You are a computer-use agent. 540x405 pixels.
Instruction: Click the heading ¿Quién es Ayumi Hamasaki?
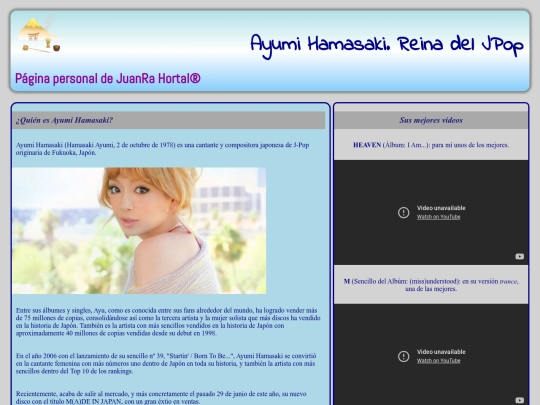(x=64, y=120)
